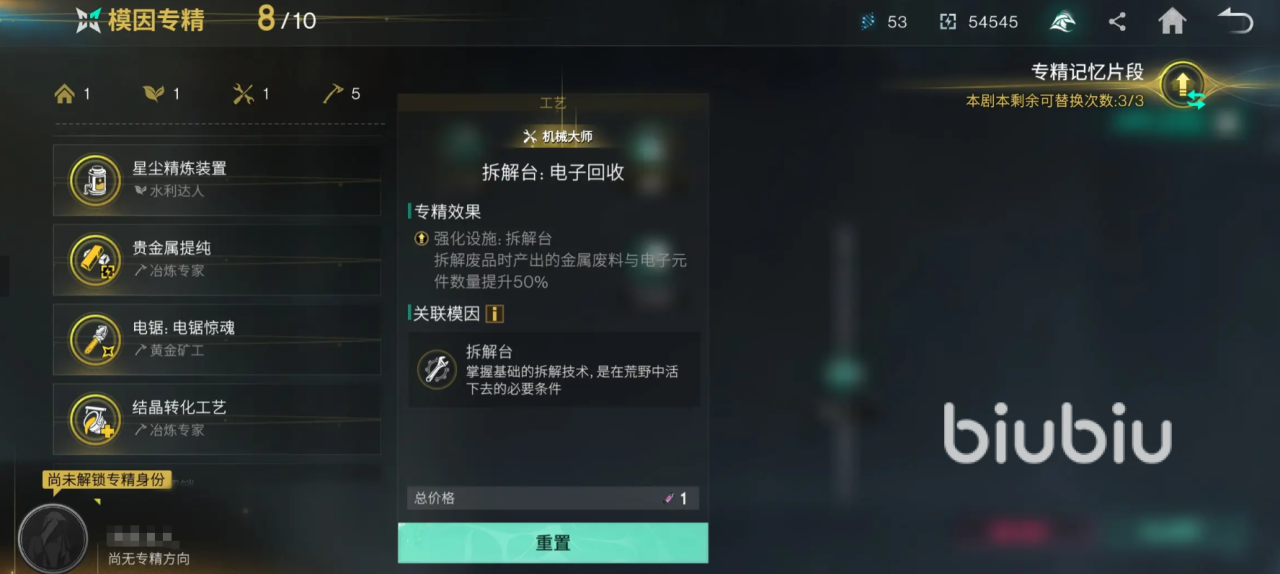Switch to the crossed tools category tab
The image size is (1280, 574).
tap(251, 94)
